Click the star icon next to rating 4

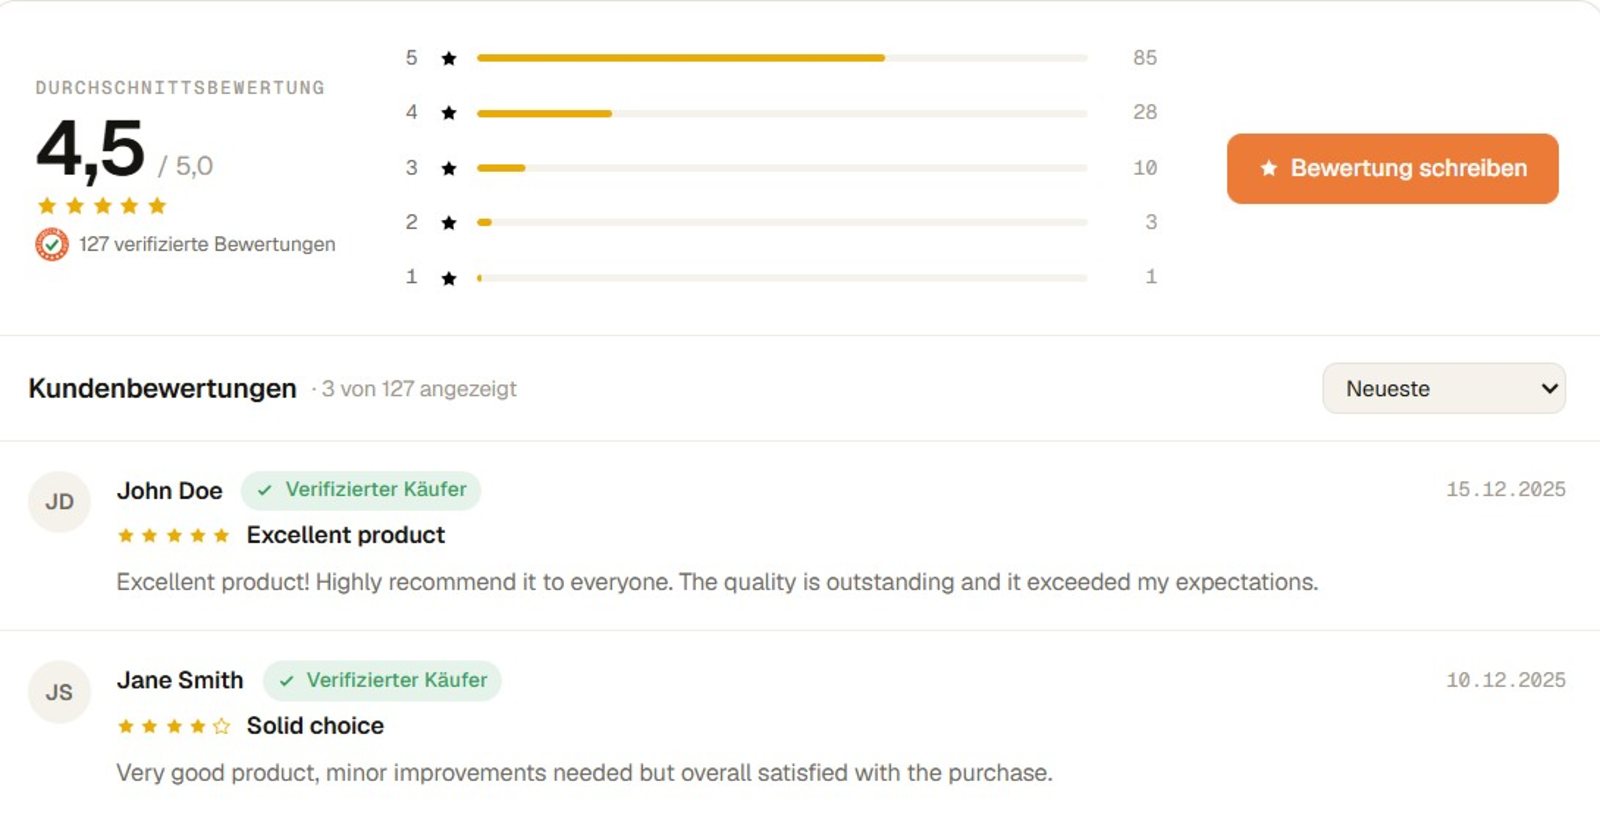[x=449, y=113]
